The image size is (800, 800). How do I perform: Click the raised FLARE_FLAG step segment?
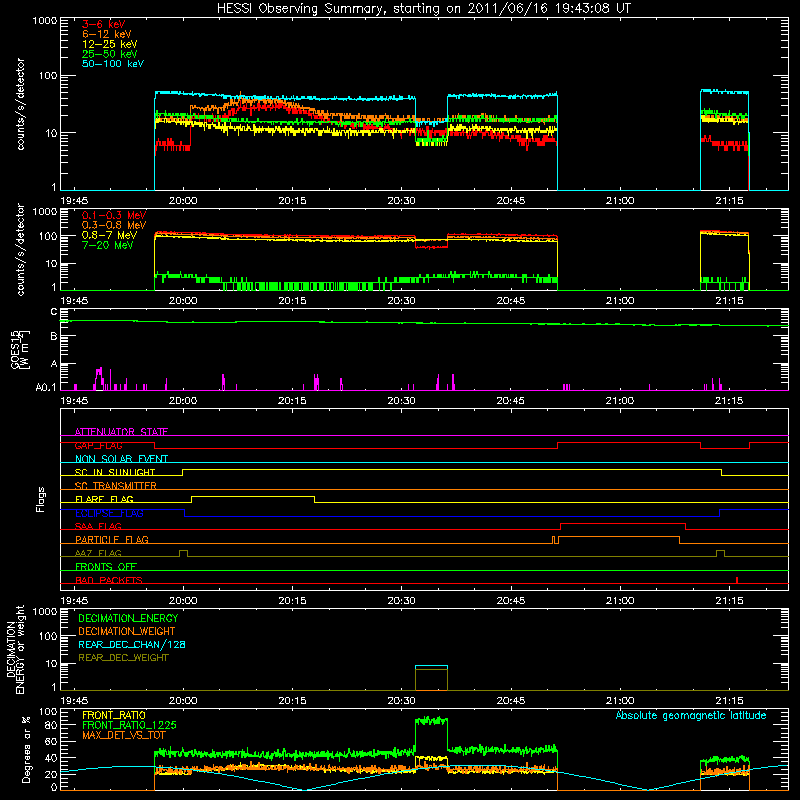pos(253,496)
